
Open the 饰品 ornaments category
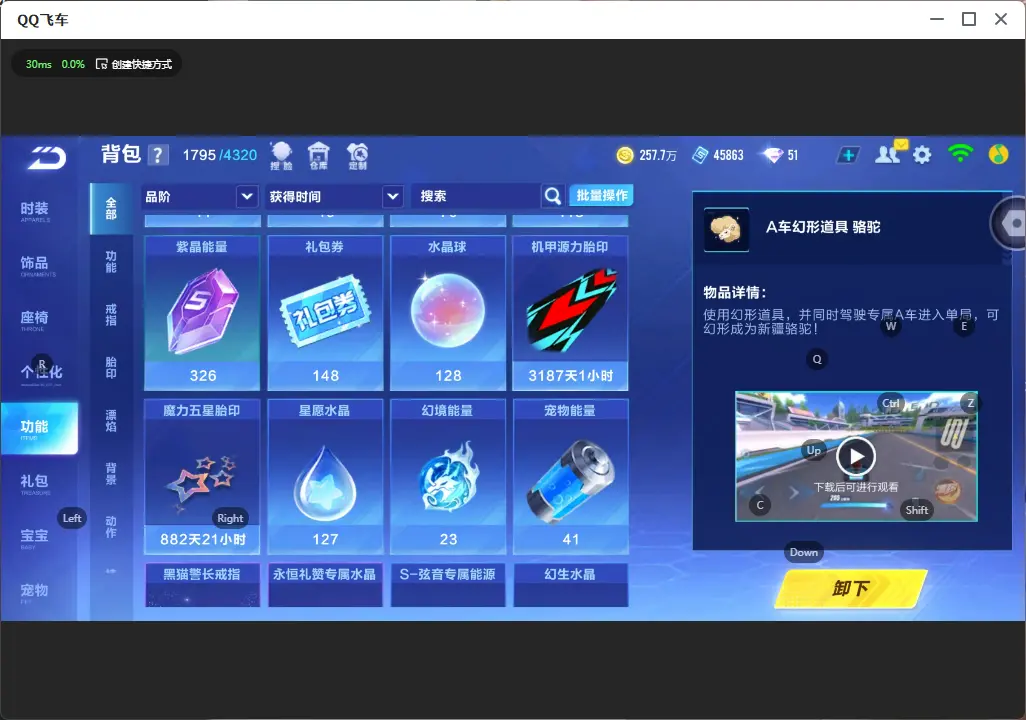tap(35, 265)
